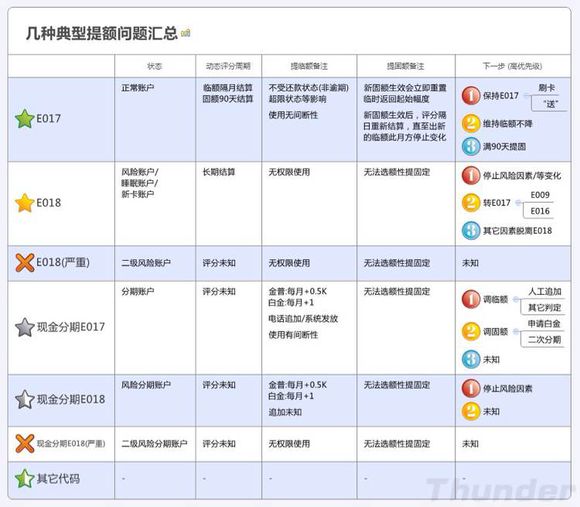Select the 提临额备注 column header
This screenshot has height=507, width=580.
pyautogui.click(x=309, y=66)
